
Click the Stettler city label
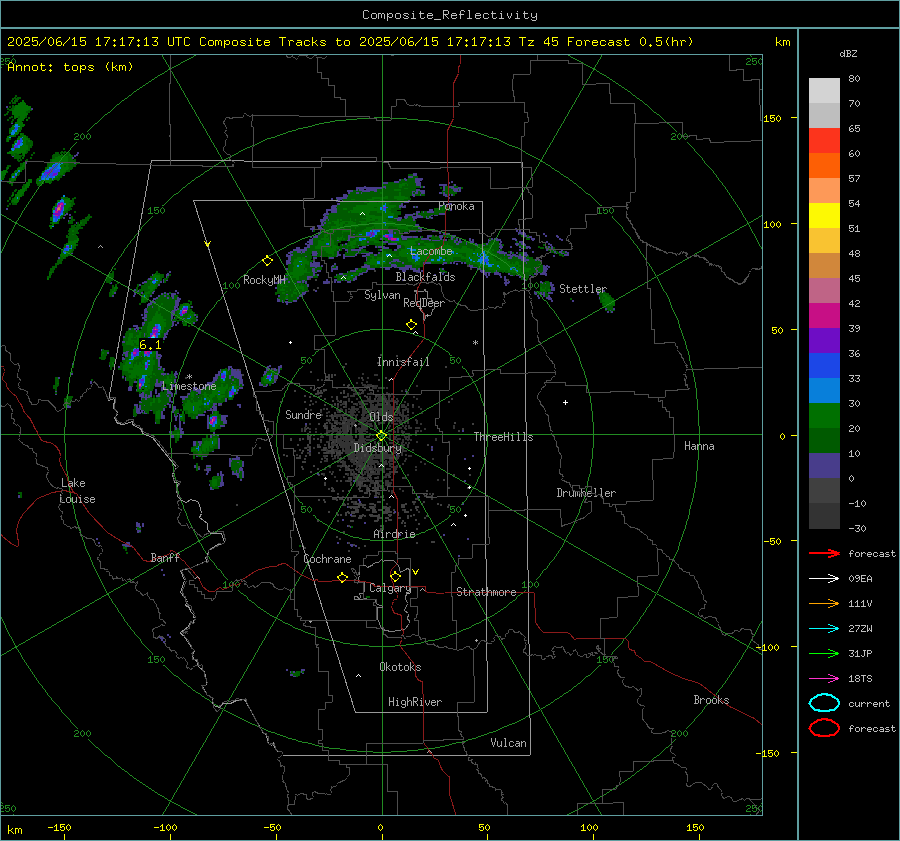coord(583,289)
